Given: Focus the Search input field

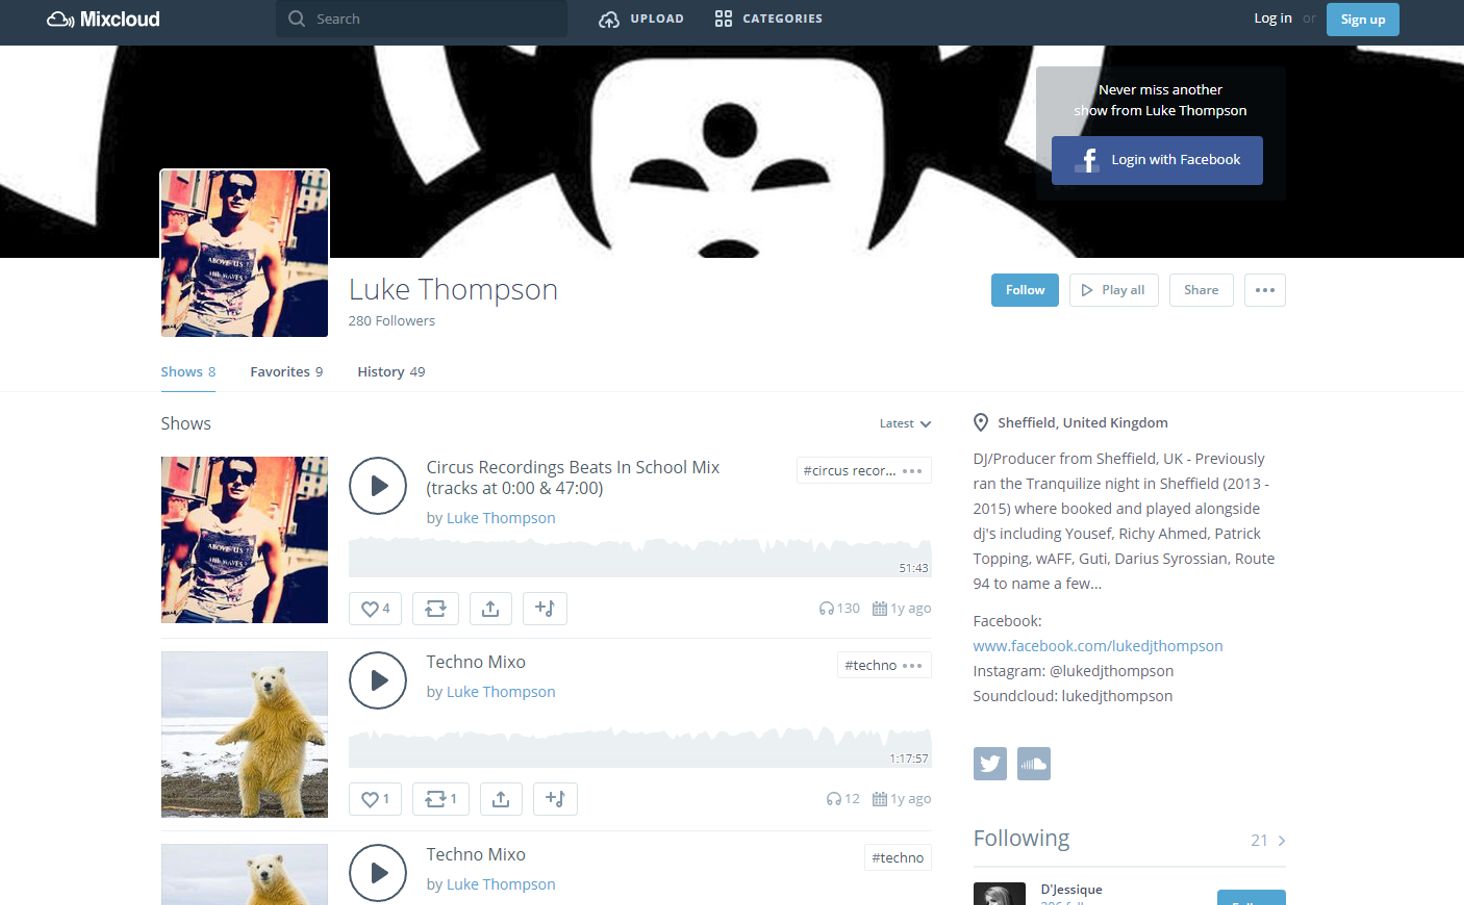Looking at the screenshot, I should tap(421, 19).
